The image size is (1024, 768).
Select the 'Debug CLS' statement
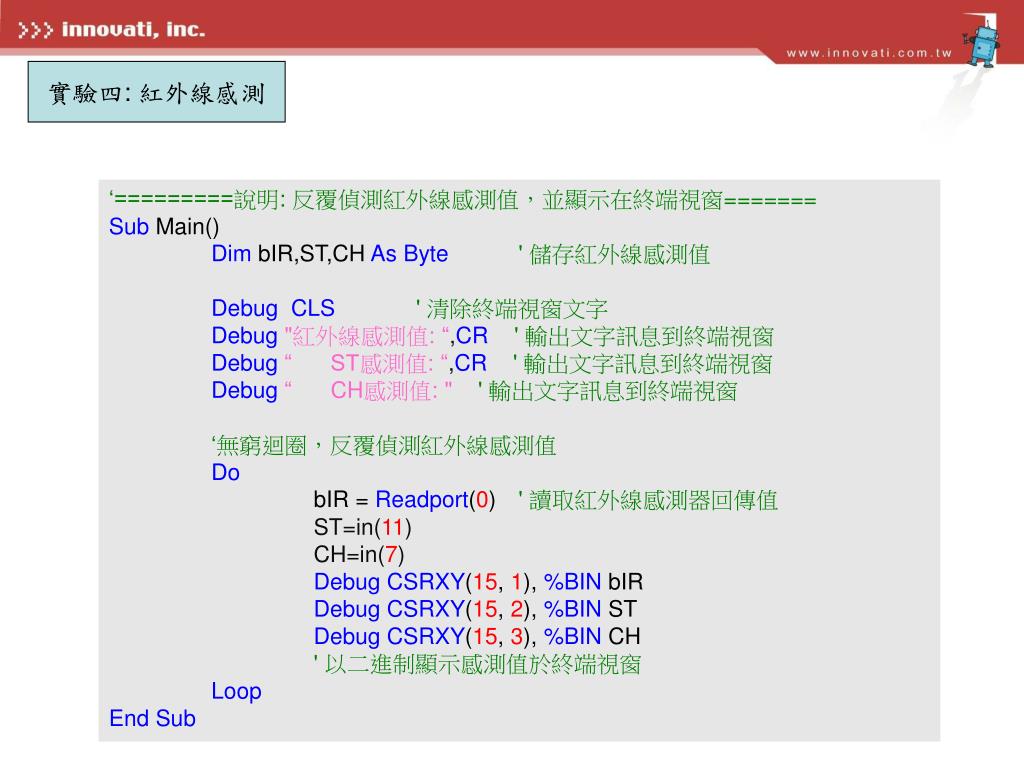[273, 308]
